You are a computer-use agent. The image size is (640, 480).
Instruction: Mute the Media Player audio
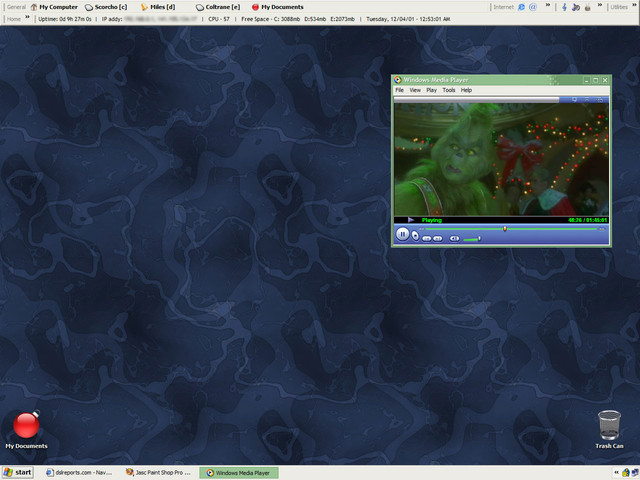click(454, 239)
